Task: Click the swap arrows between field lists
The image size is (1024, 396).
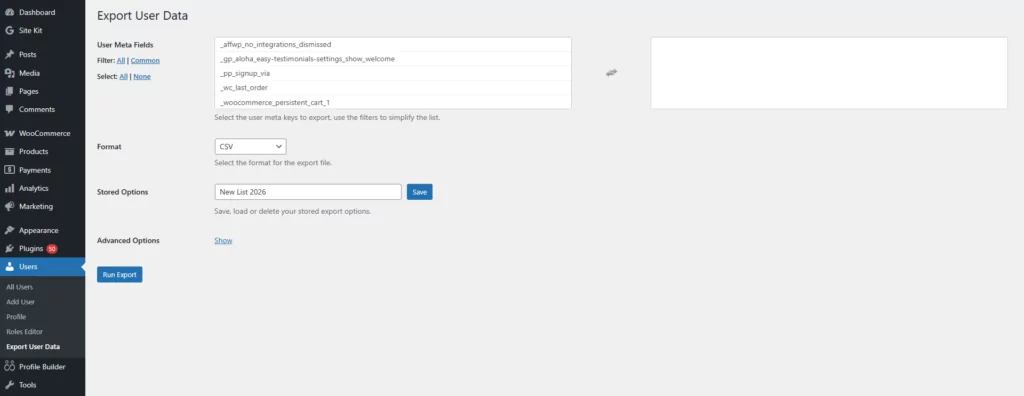Action: point(611,73)
